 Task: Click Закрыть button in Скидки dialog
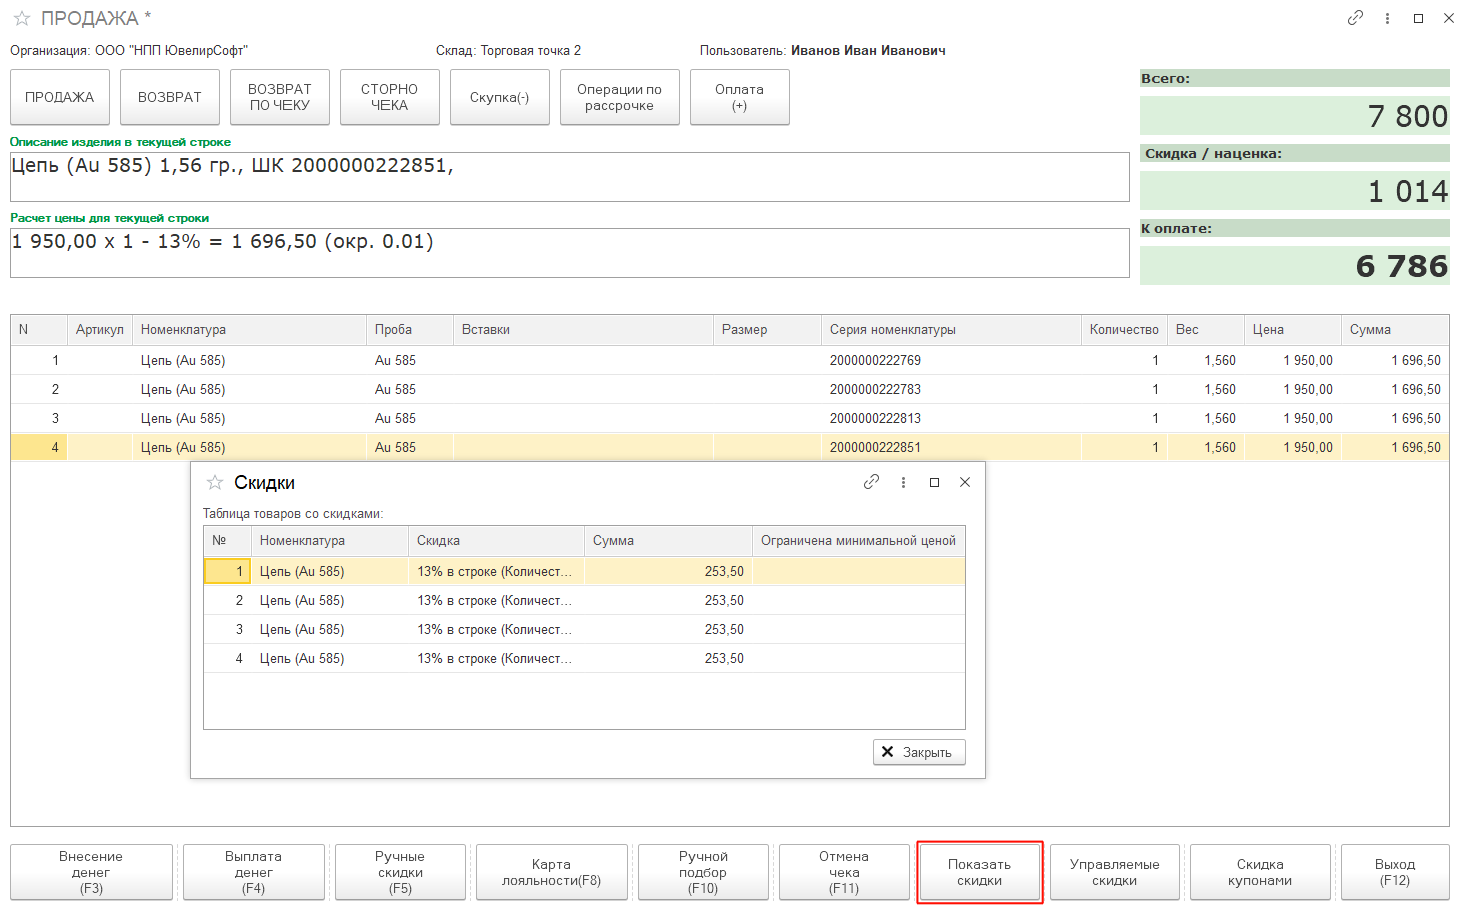point(919,752)
